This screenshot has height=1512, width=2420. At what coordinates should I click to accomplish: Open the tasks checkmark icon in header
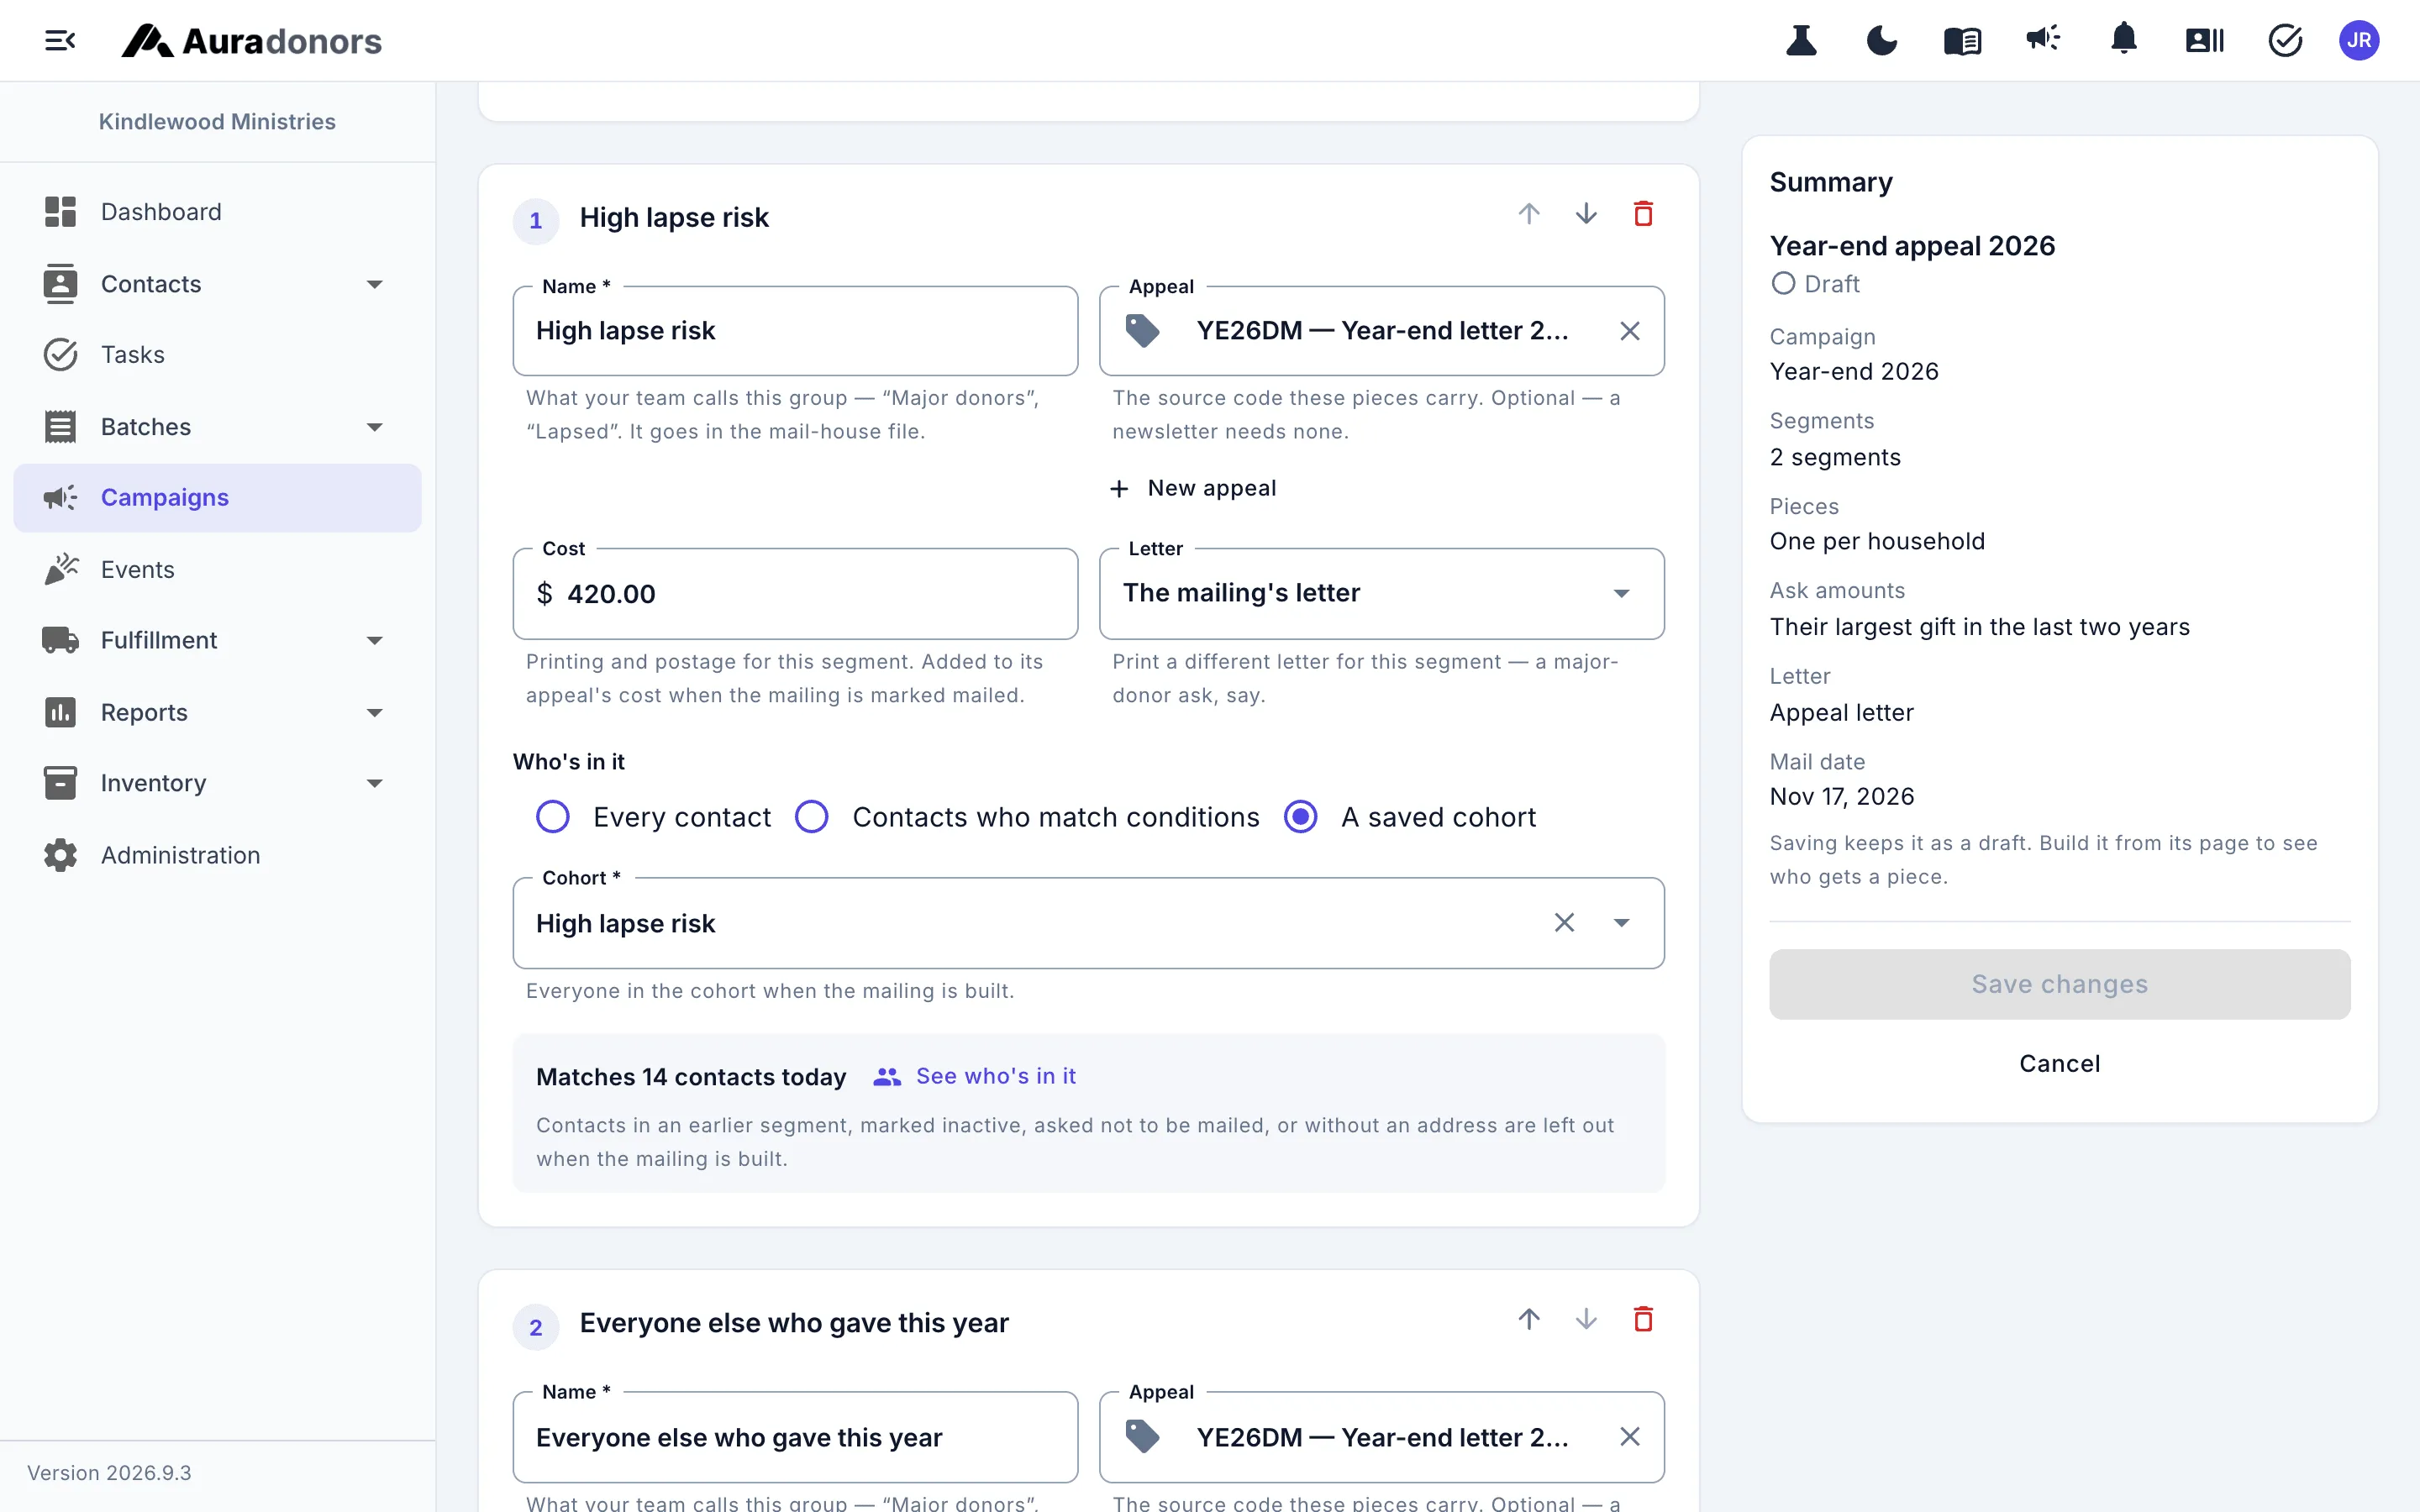(x=2285, y=41)
